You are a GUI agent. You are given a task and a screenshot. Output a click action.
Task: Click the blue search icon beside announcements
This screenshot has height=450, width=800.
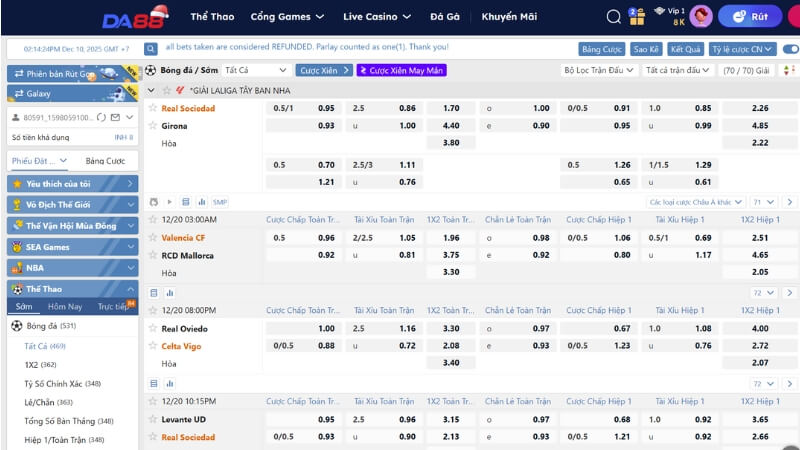[151, 49]
